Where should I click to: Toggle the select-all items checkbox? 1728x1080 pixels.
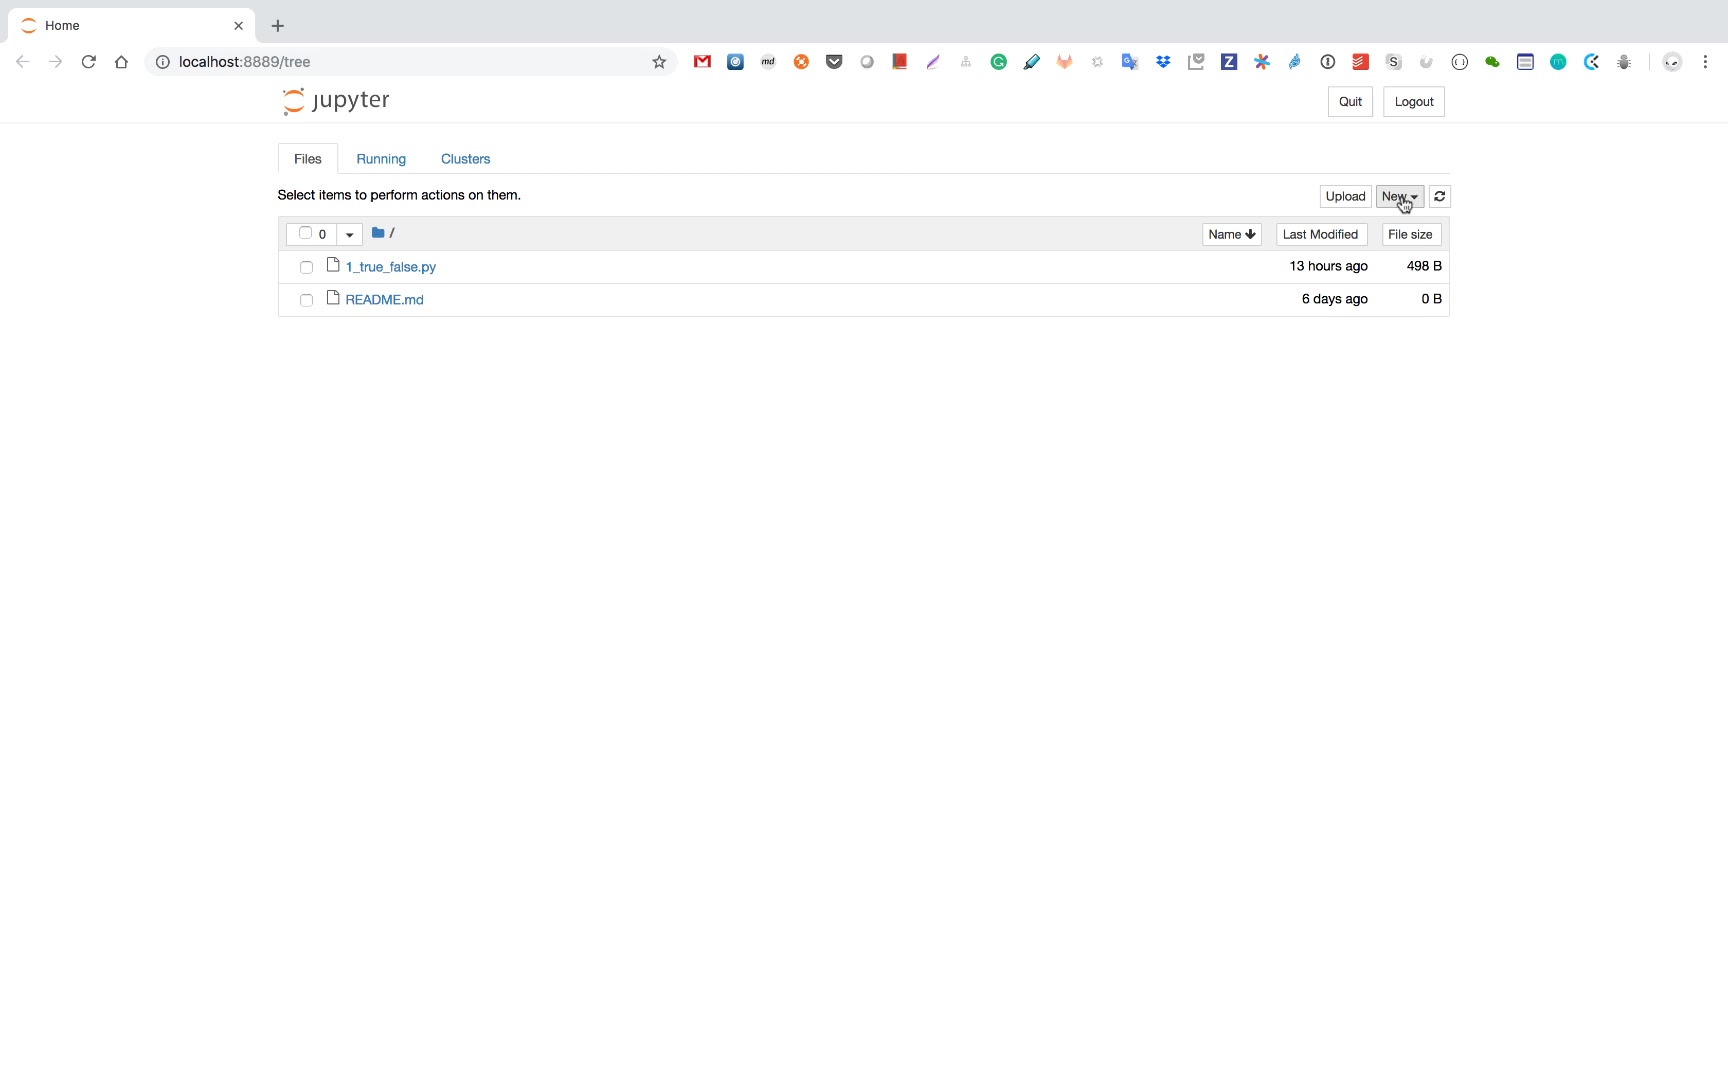pos(305,233)
